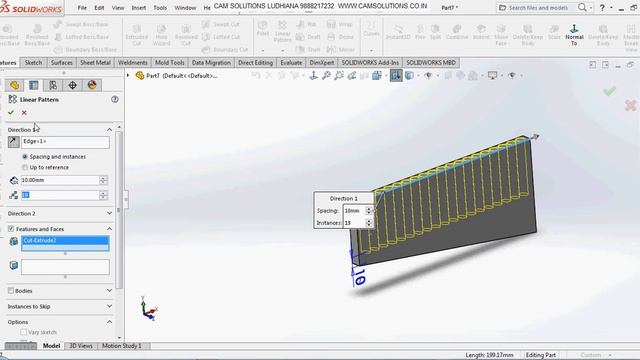Open the Insert menu
640x360 pixels.
coord(139,8)
